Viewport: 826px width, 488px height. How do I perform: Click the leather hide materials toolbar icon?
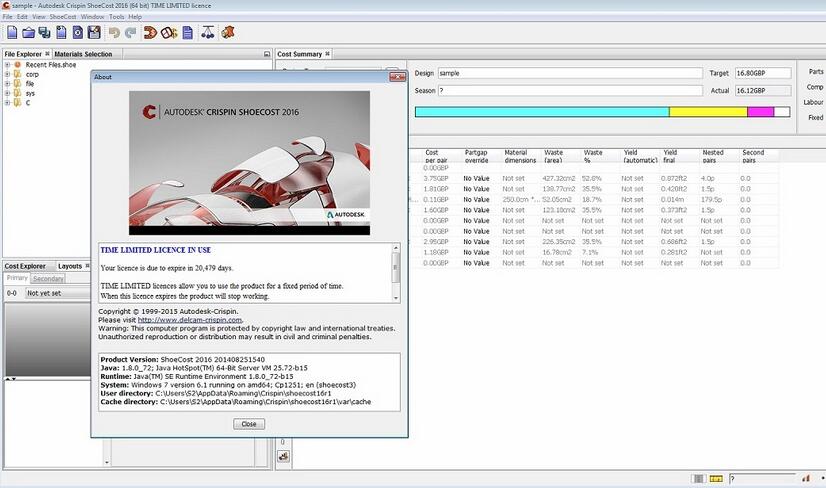(228, 33)
